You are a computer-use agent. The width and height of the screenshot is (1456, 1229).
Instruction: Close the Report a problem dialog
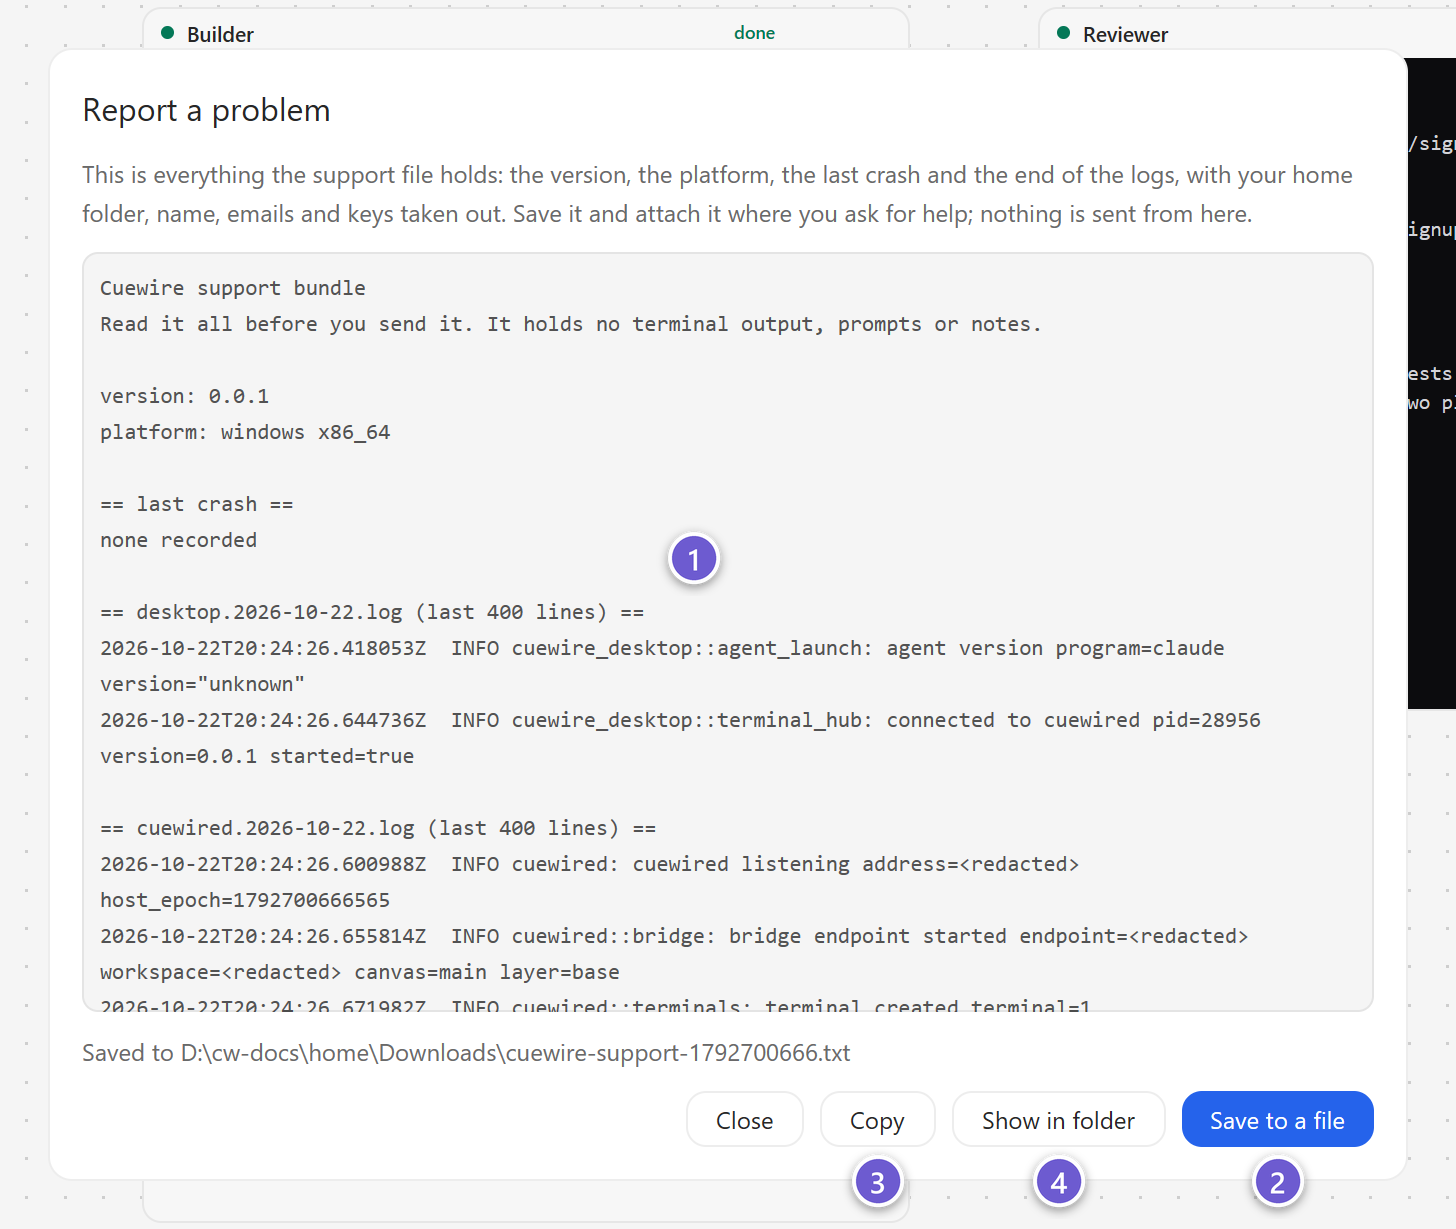(x=744, y=1119)
